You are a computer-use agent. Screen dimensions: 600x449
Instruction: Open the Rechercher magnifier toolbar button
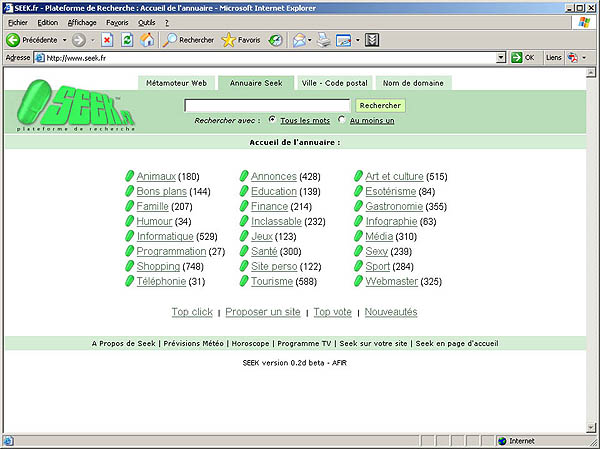[x=188, y=40]
